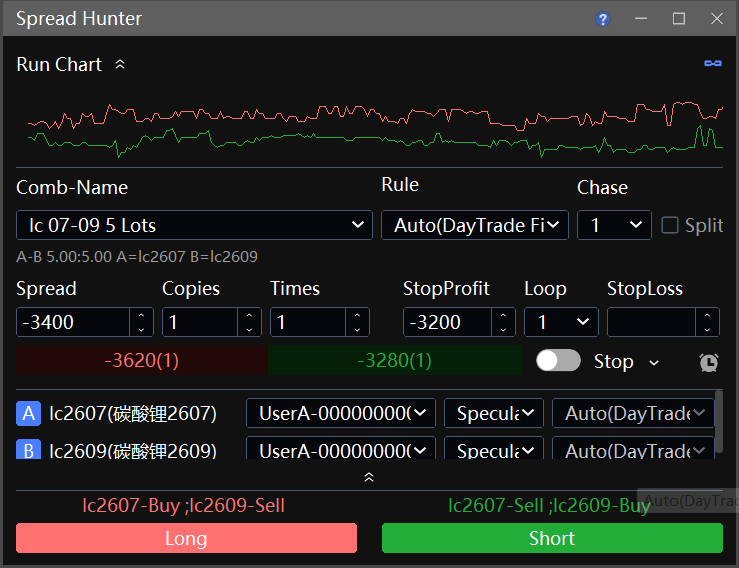Open the alarm clock timer icon

coord(709,362)
